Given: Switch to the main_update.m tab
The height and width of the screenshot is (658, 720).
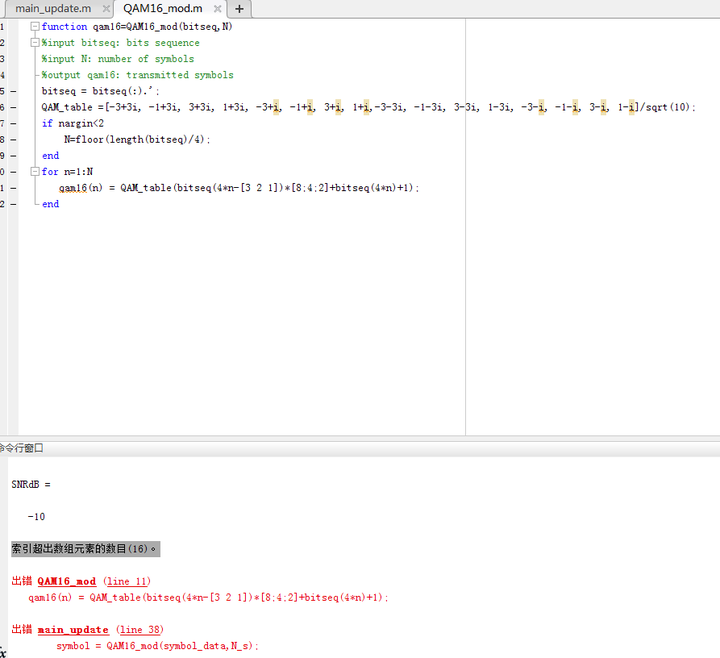Looking at the screenshot, I should [x=53, y=9].
